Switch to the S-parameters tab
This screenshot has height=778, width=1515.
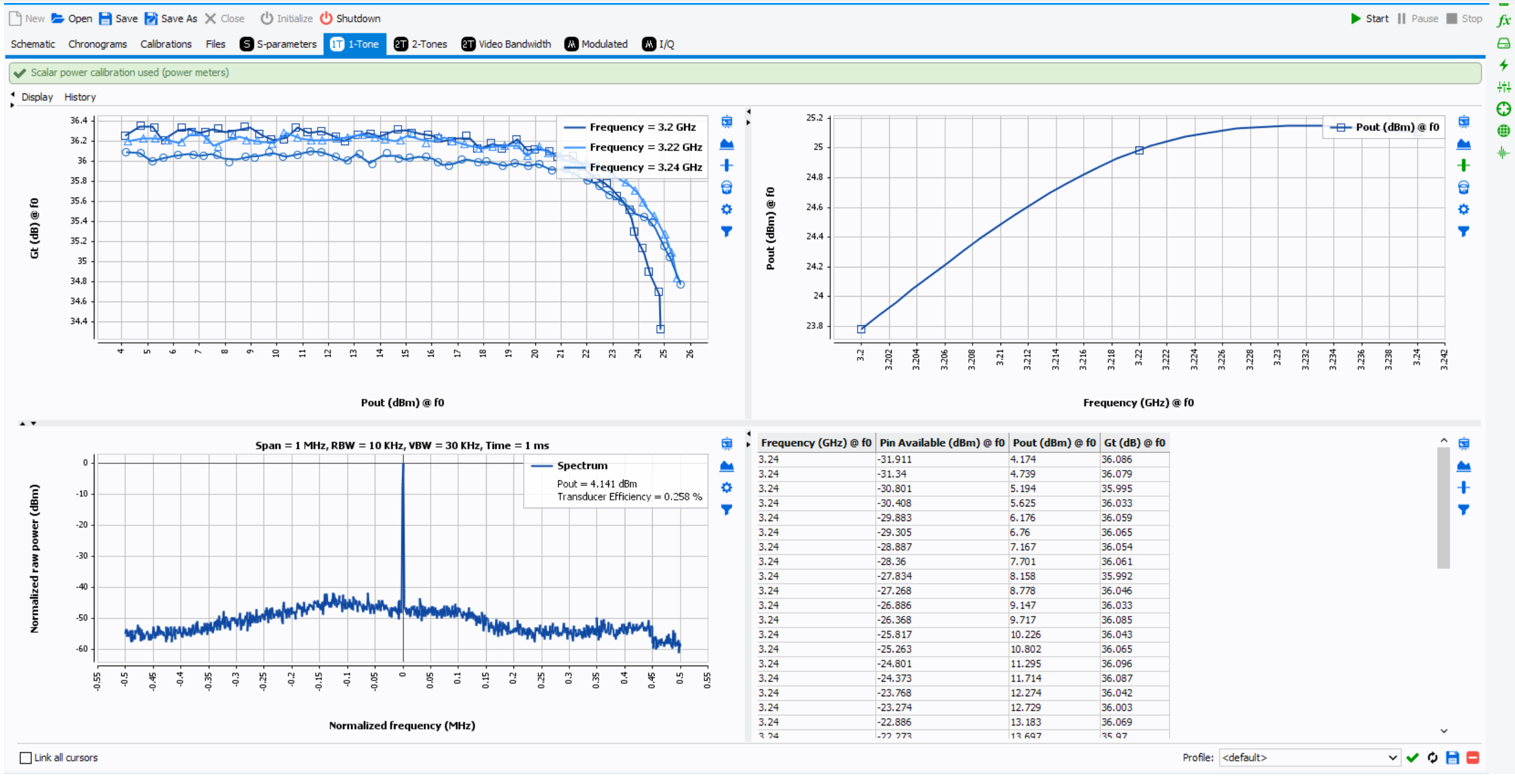[x=278, y=44]
